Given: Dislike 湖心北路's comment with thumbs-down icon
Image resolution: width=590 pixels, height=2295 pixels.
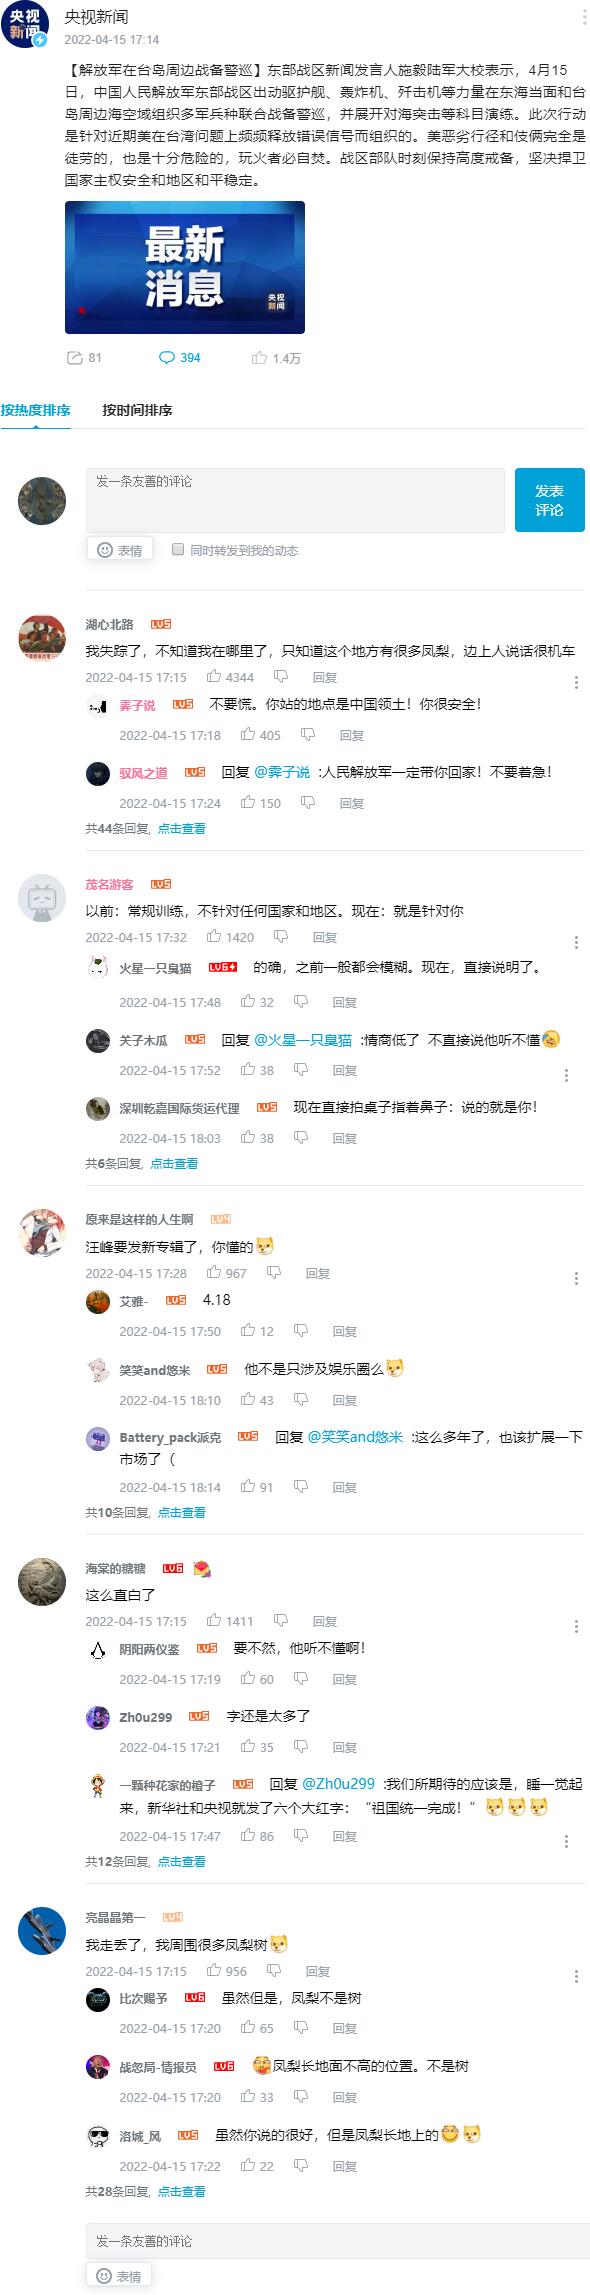Looking at the screenshot, I should 281,677.
